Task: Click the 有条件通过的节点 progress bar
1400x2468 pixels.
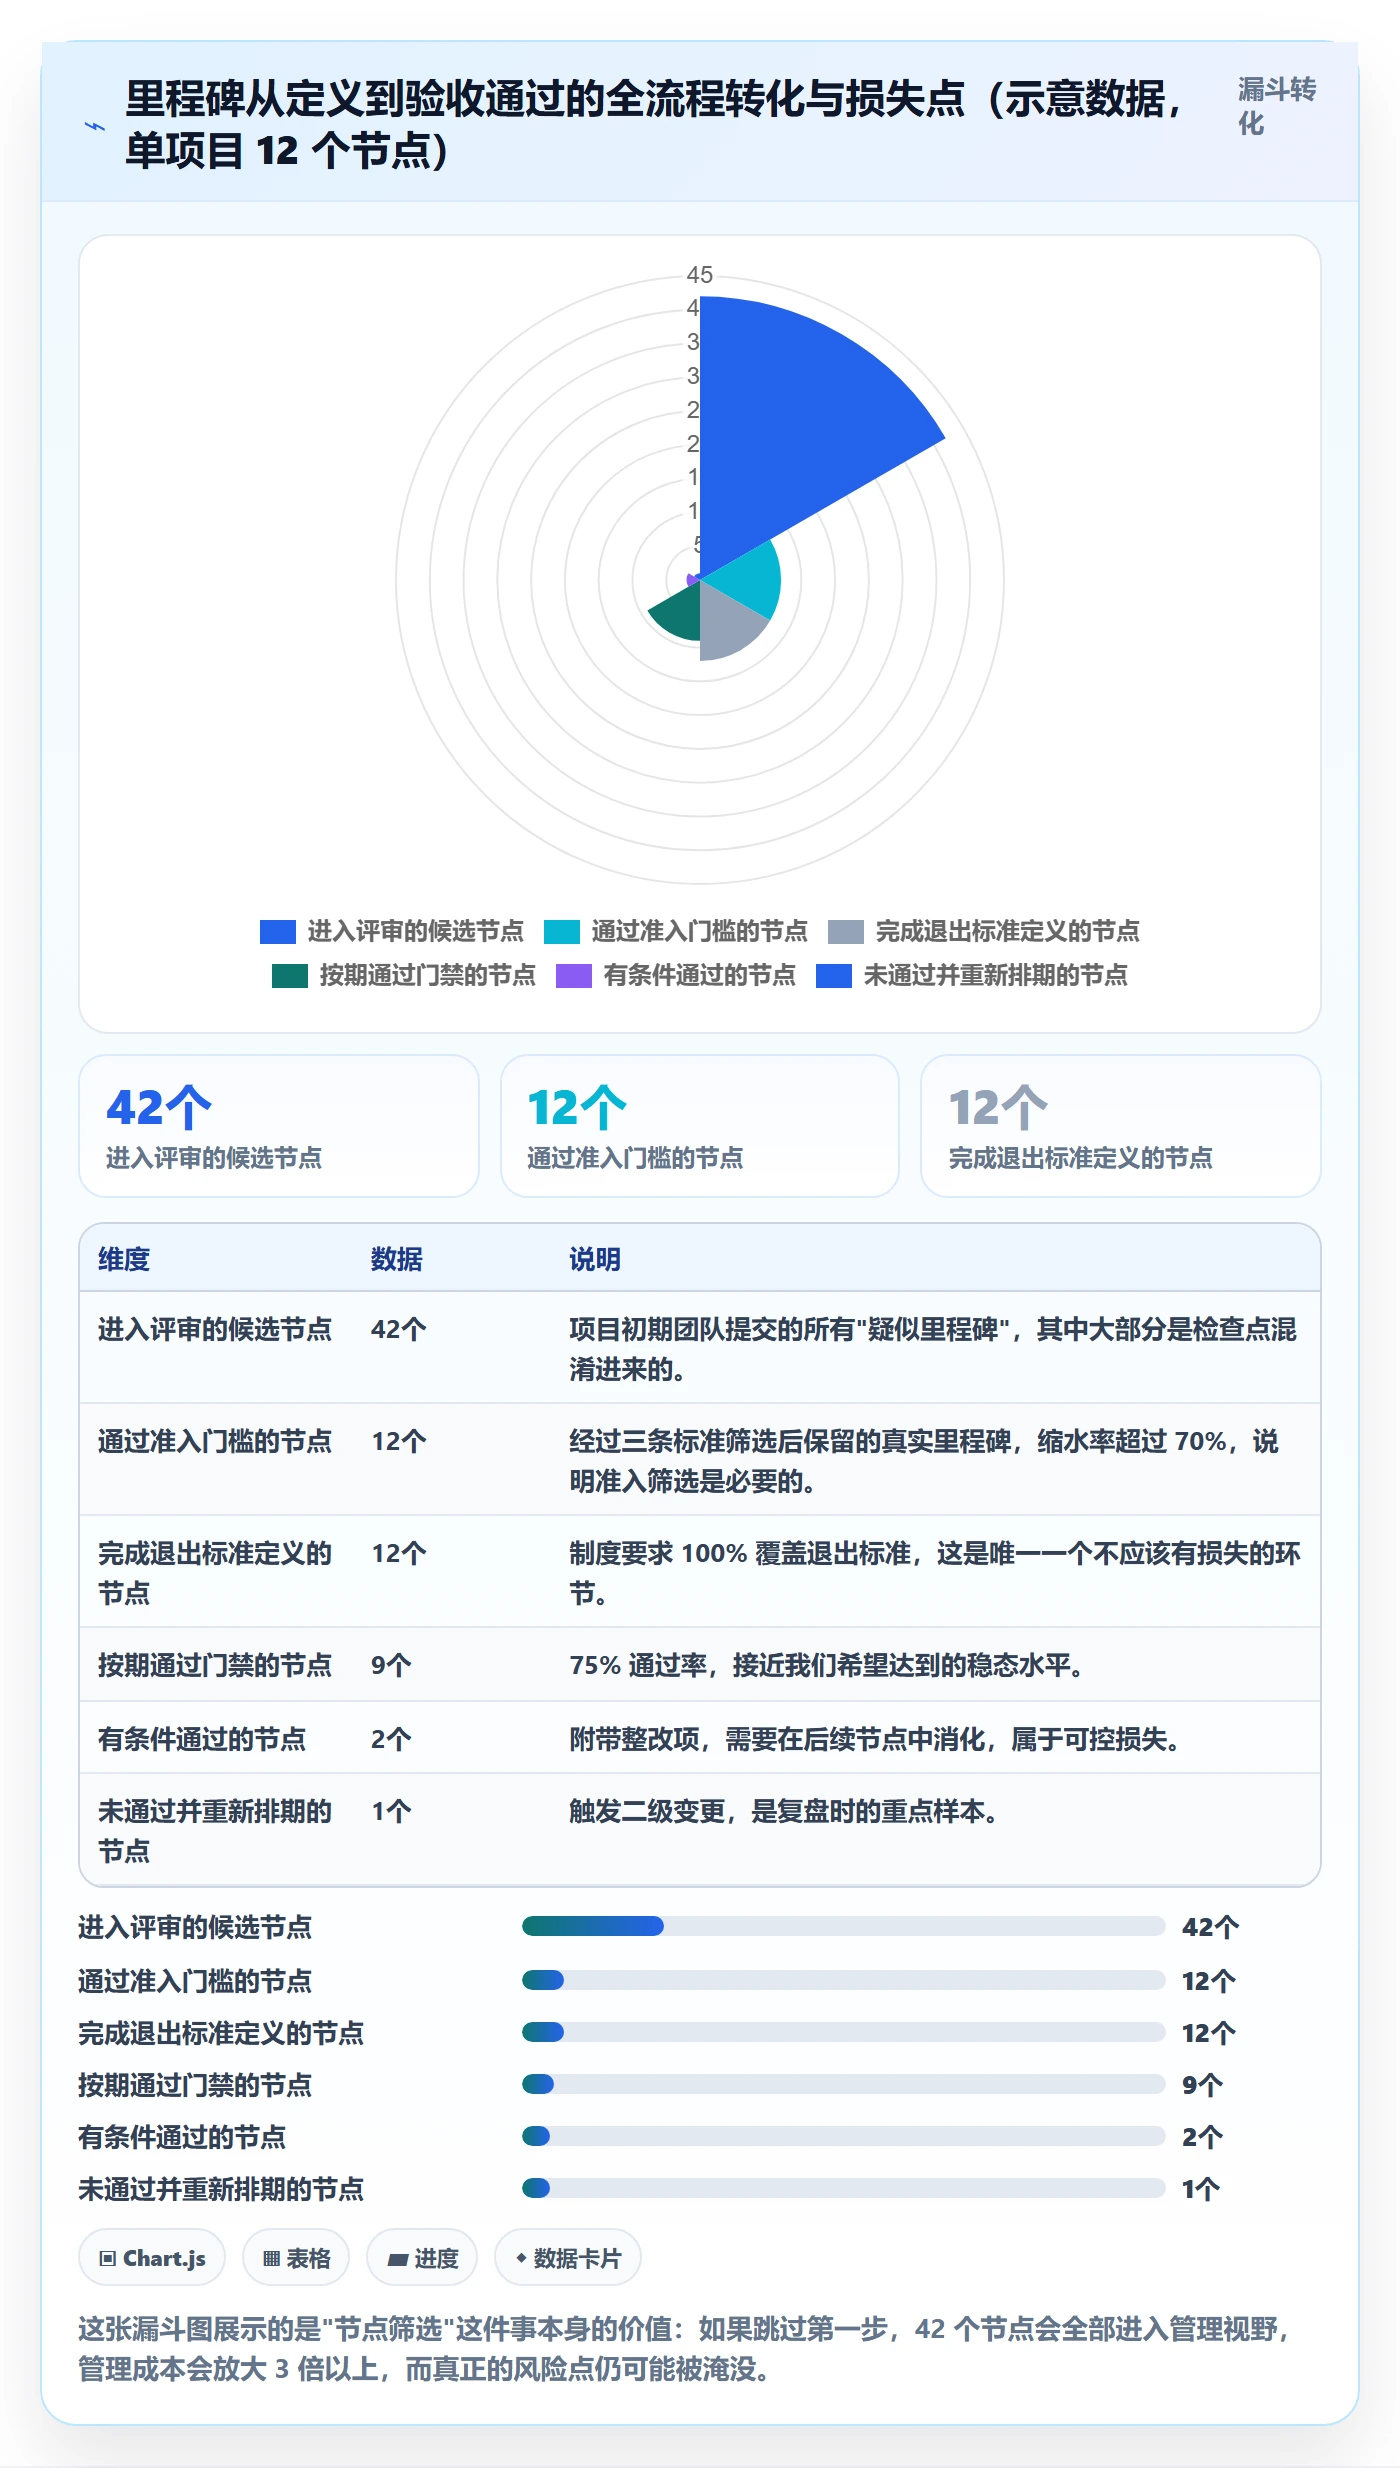Action: point(844,2136)
